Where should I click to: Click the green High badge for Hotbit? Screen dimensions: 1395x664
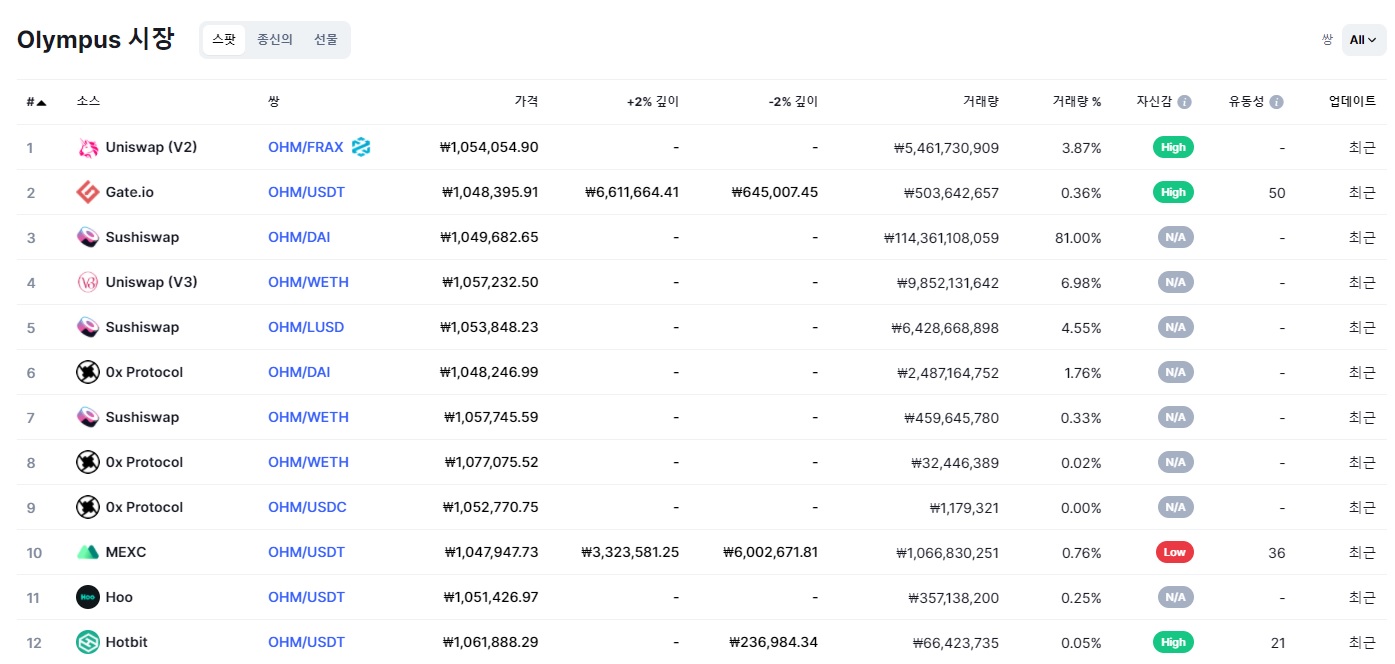(1173, 642)
